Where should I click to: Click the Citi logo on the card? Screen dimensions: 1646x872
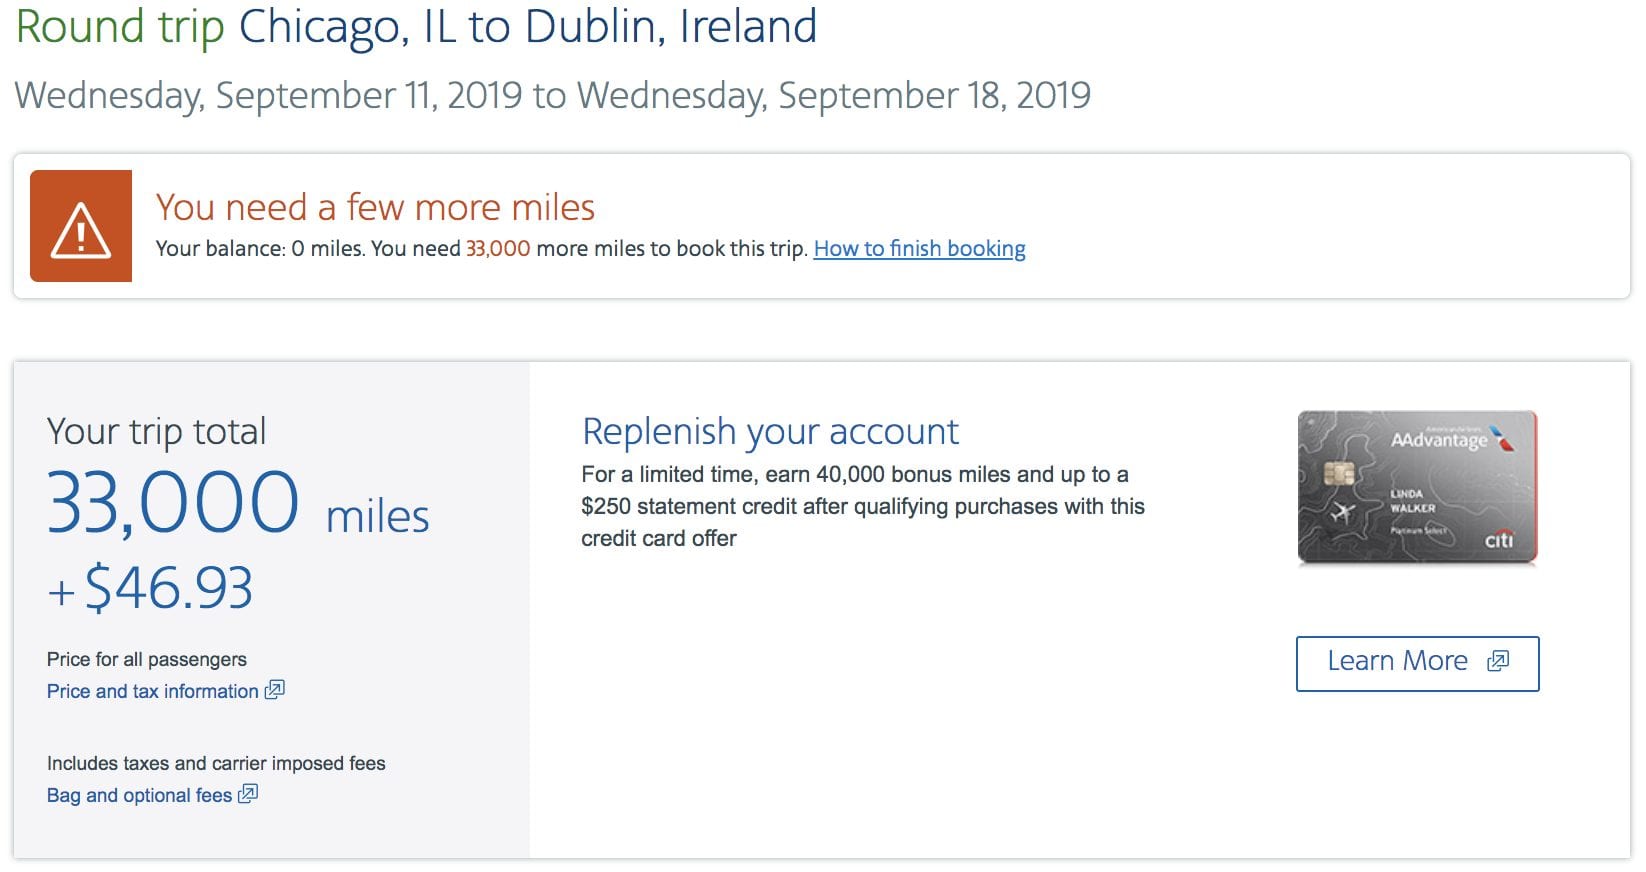(x=1498, y=540)
